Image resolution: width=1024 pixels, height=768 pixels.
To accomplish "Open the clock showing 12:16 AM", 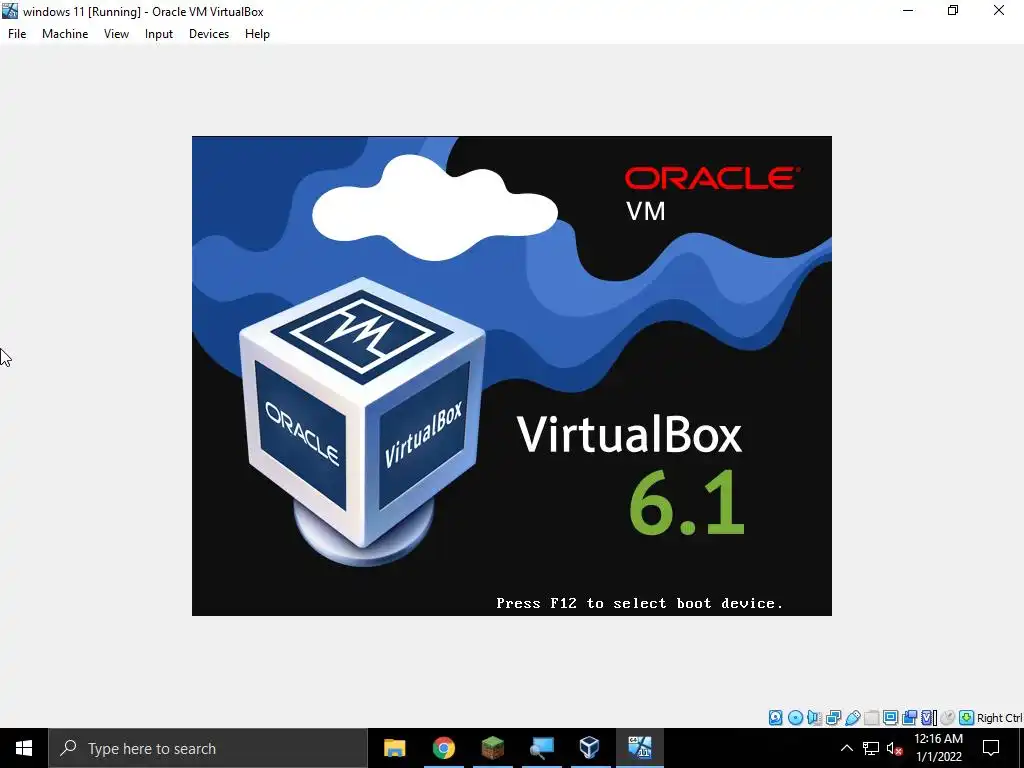I will click(x=938, y=748).
